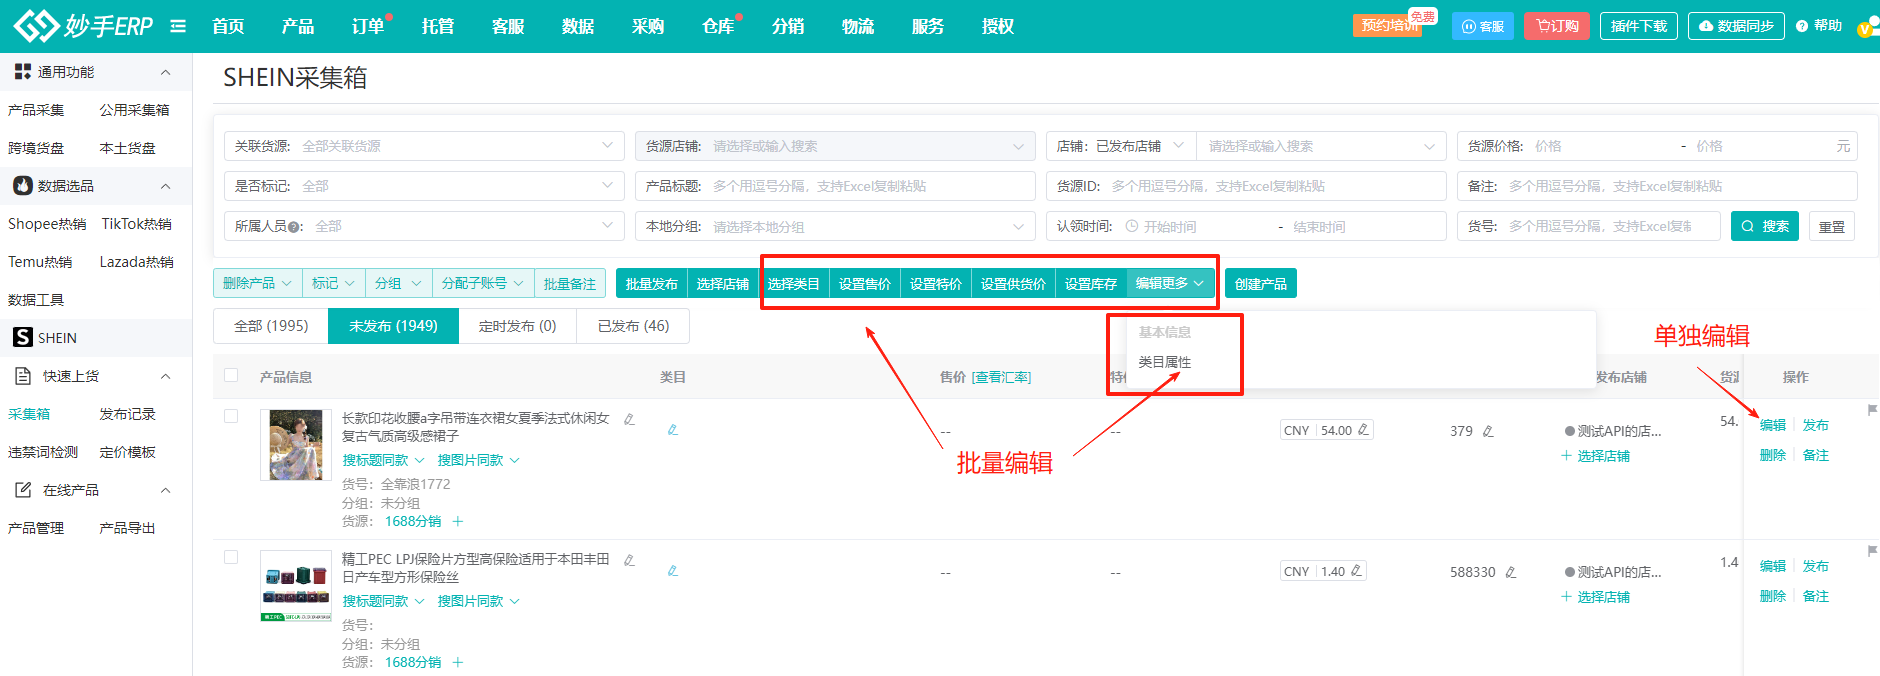The height and width of the screenshot is (676, 1880).
Task: Edit title pencil of the 长款印花收腰 dress product
Action: pos(629,419)
